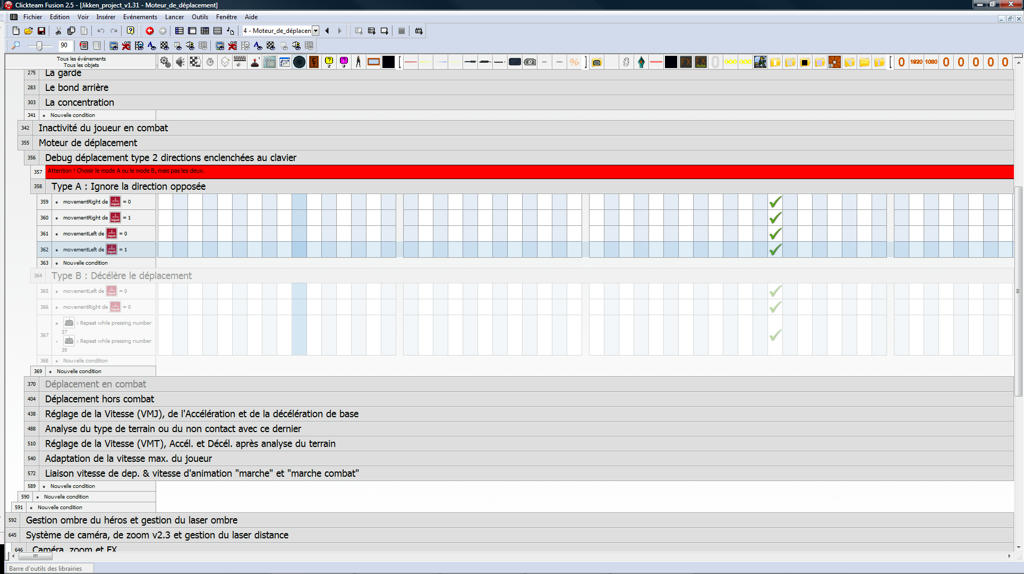Screen dimensions: 1024x574
Task: Click 'Nouvelle condition' on line 589
Action: click(72, 486)
